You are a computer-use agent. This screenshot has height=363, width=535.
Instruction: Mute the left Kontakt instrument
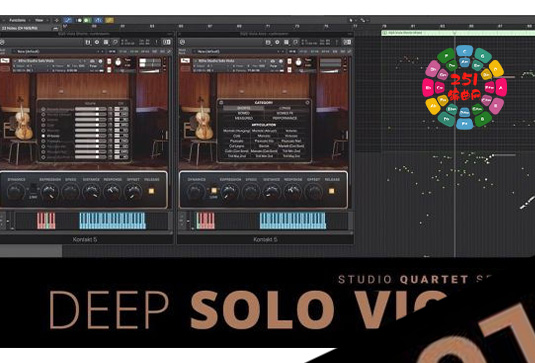(109, 70)
